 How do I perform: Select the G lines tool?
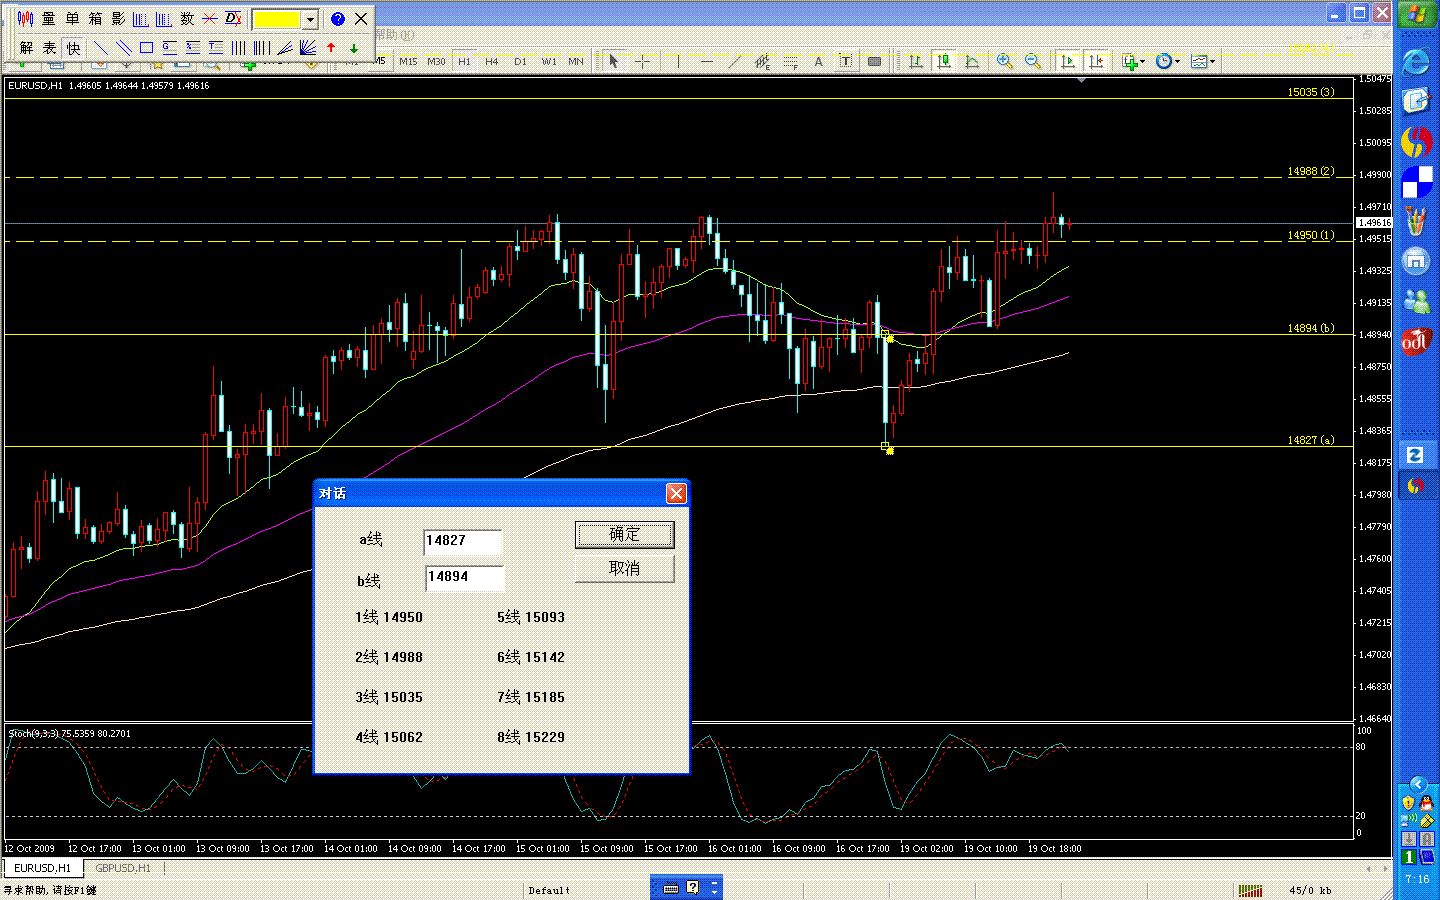169,47
